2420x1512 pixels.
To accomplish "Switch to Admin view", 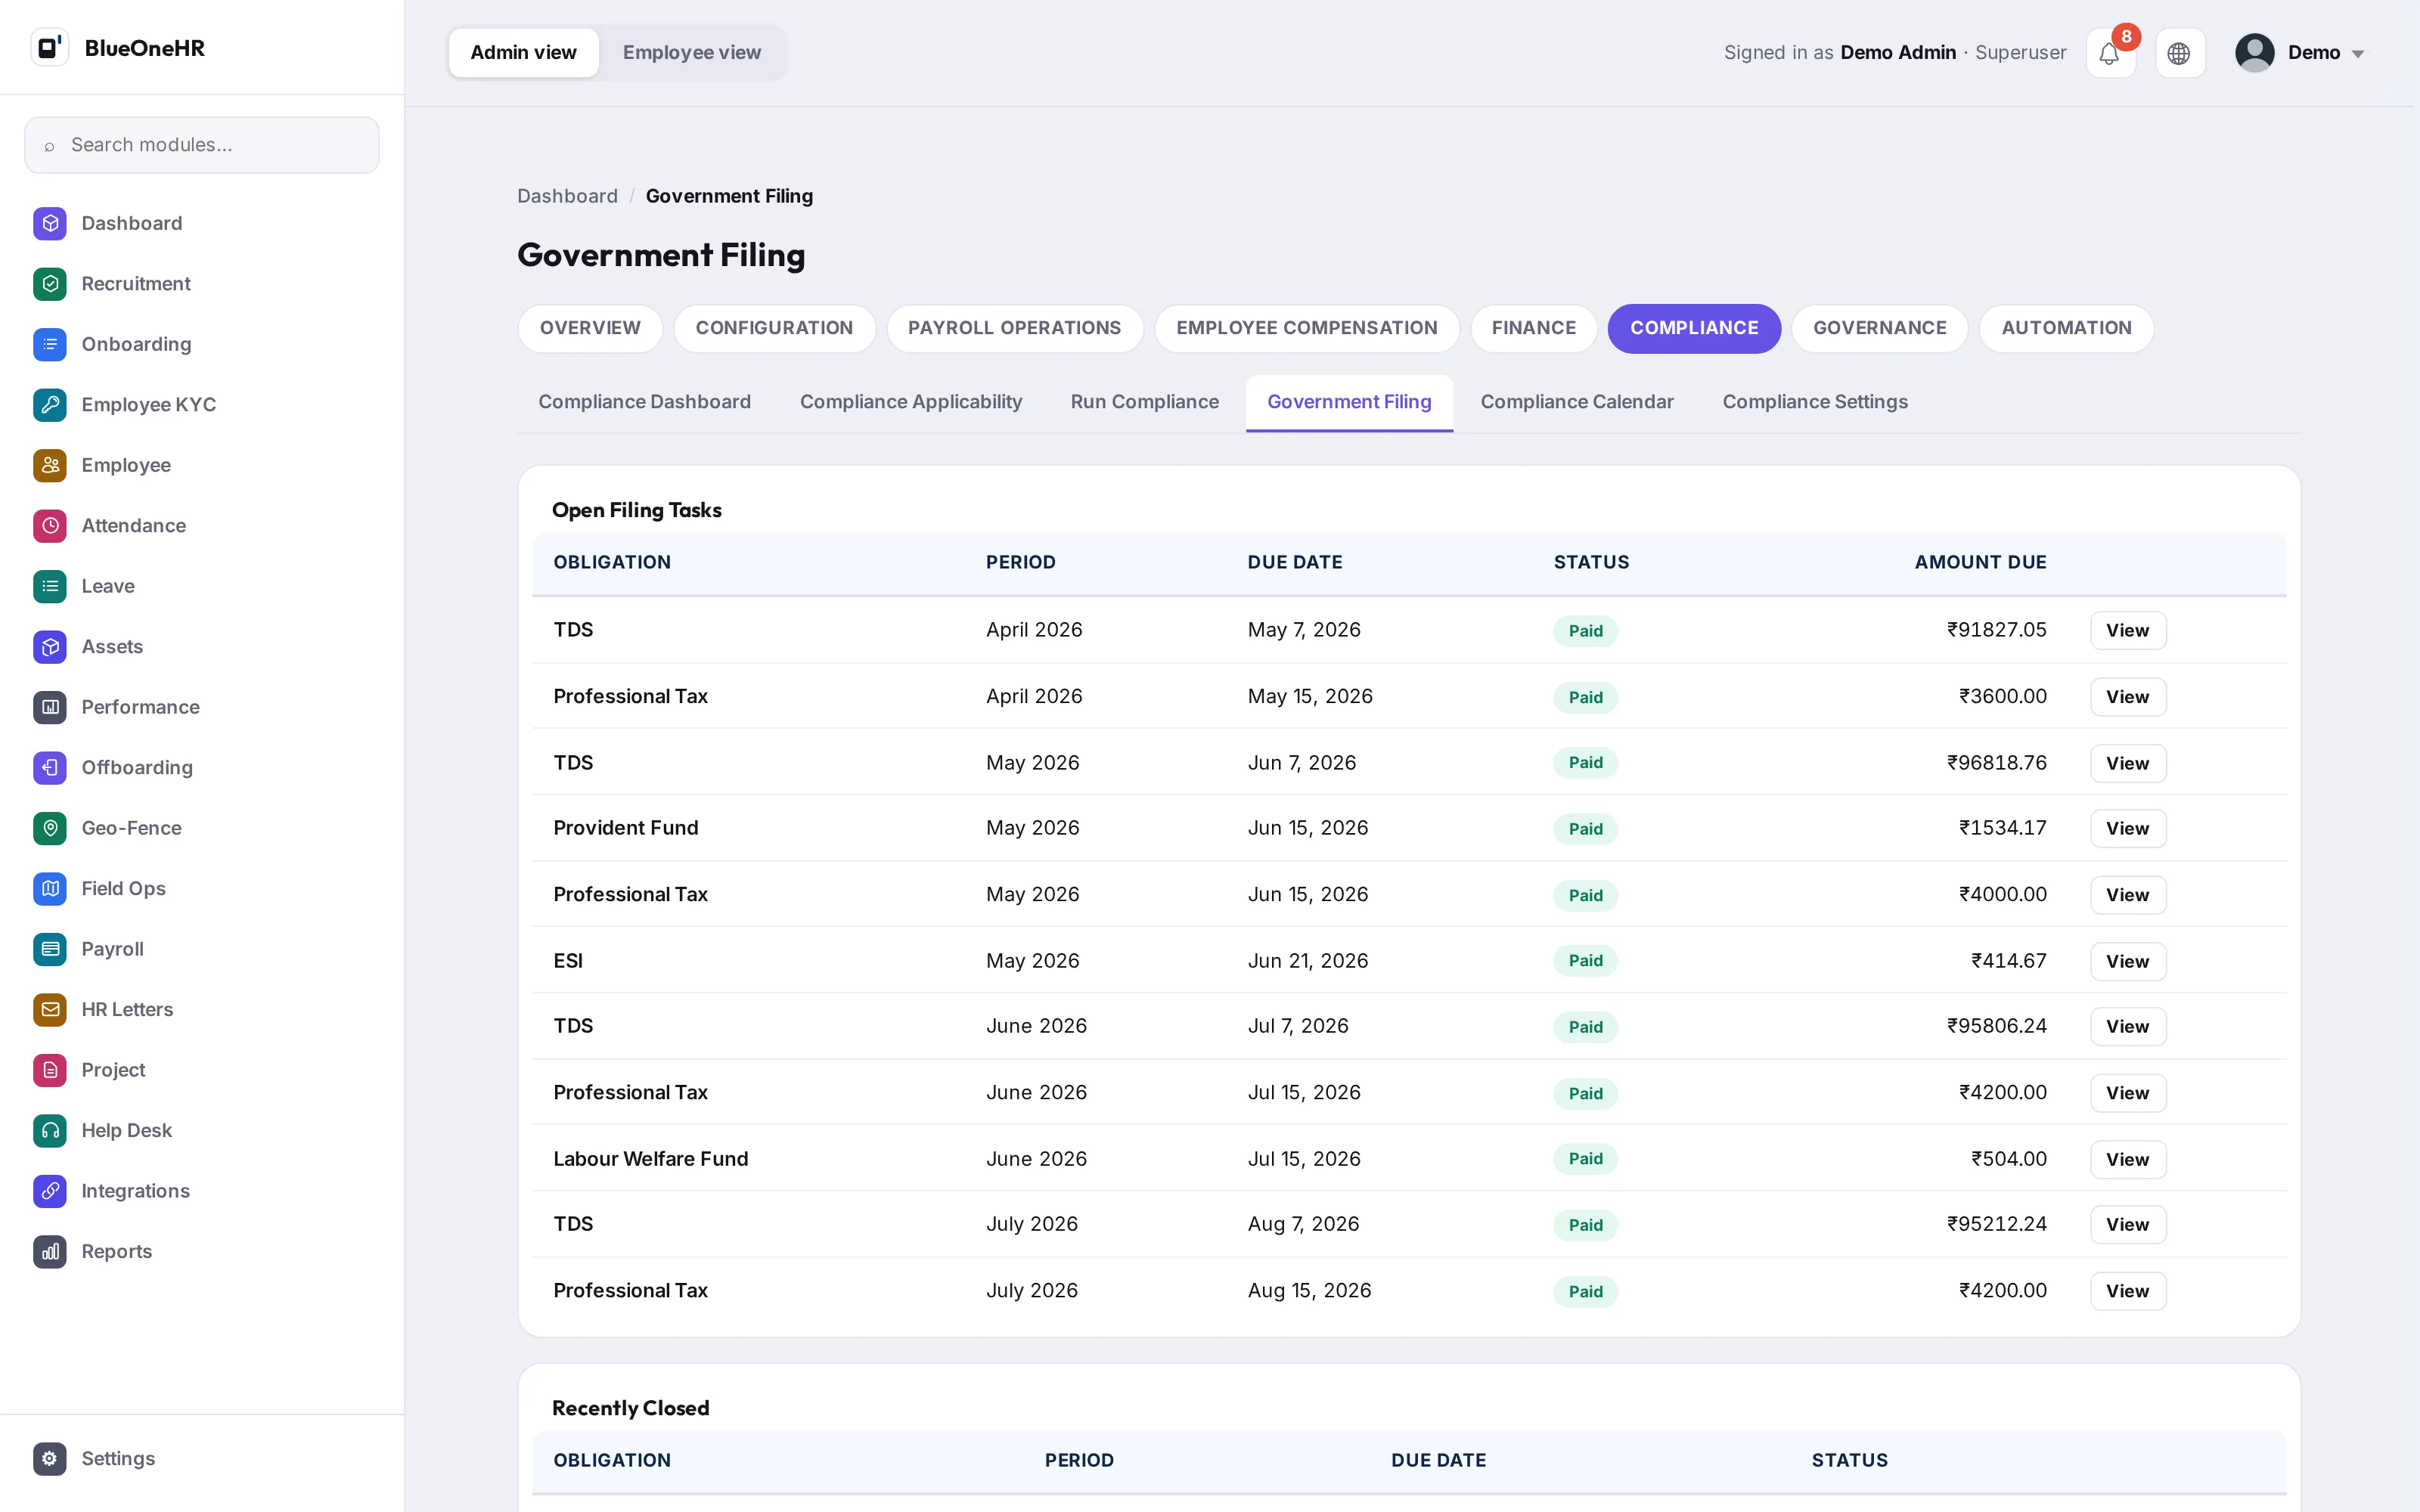I will [524, 53].
